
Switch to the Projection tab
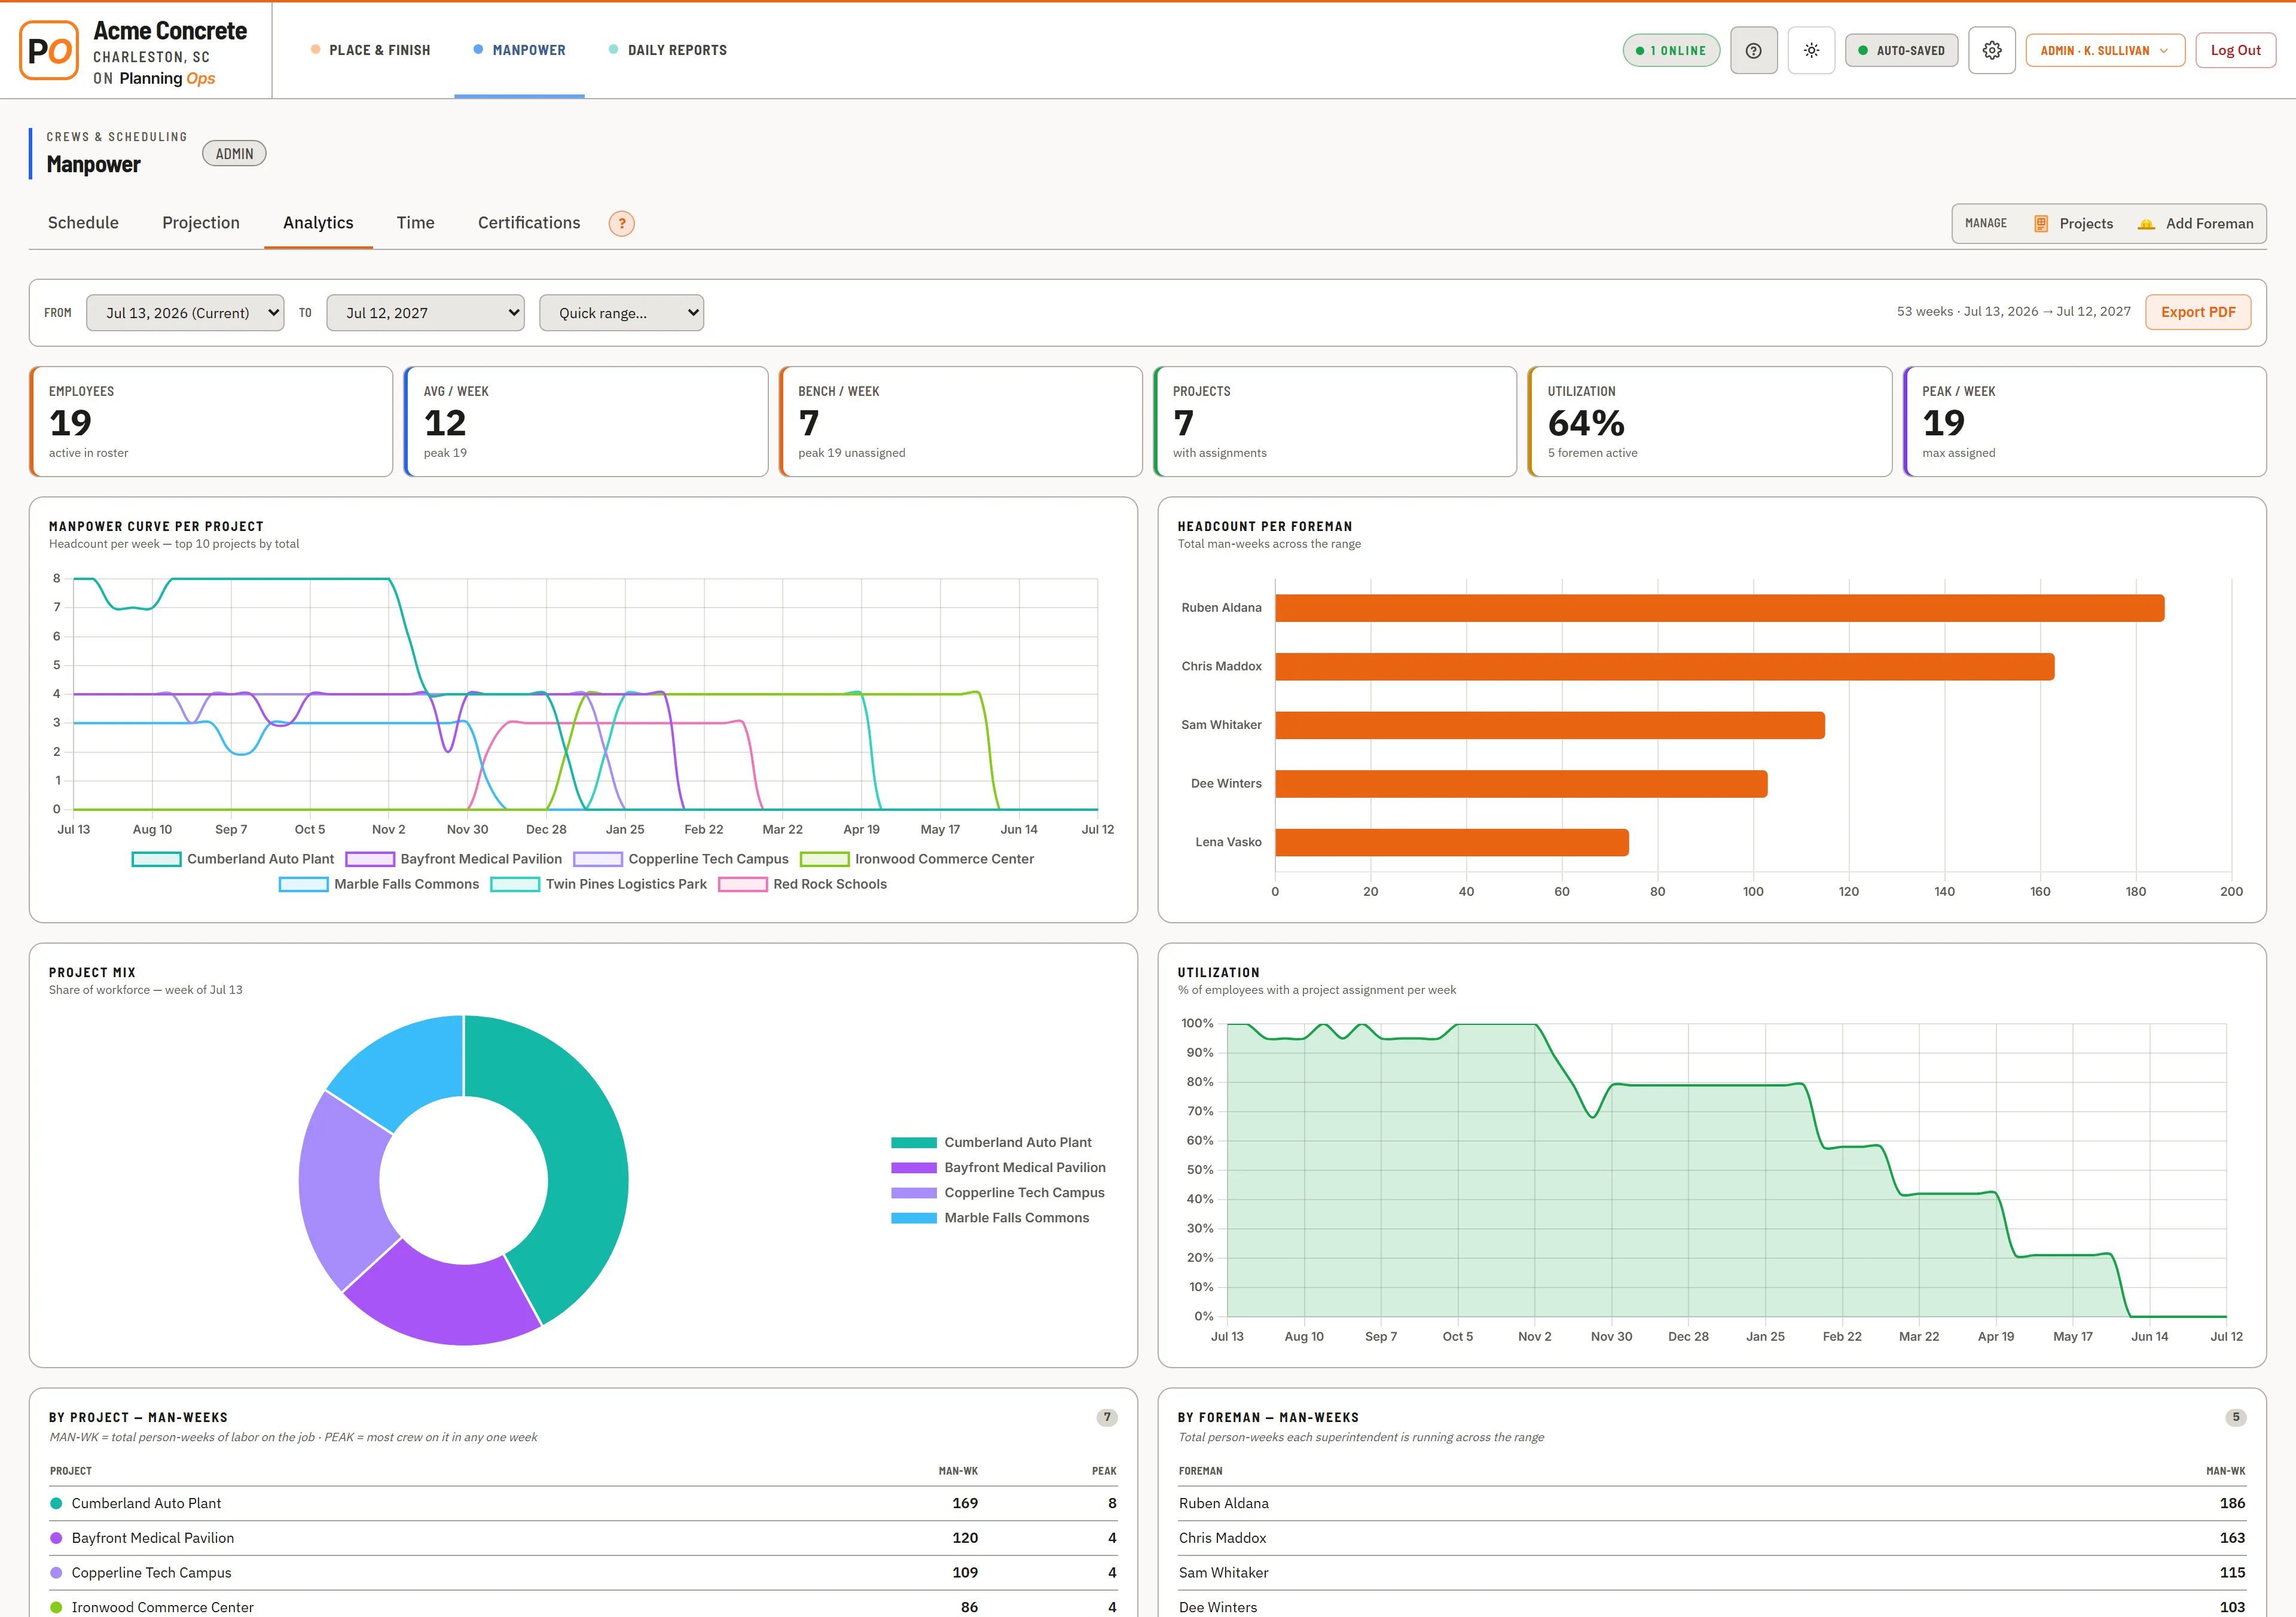pos(201,223)
